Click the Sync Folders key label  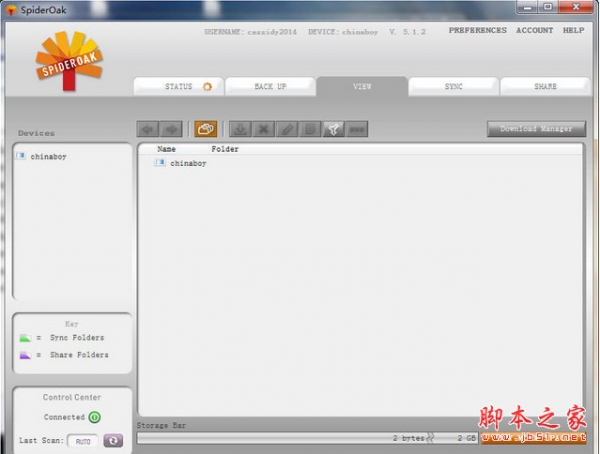[77, 338]
